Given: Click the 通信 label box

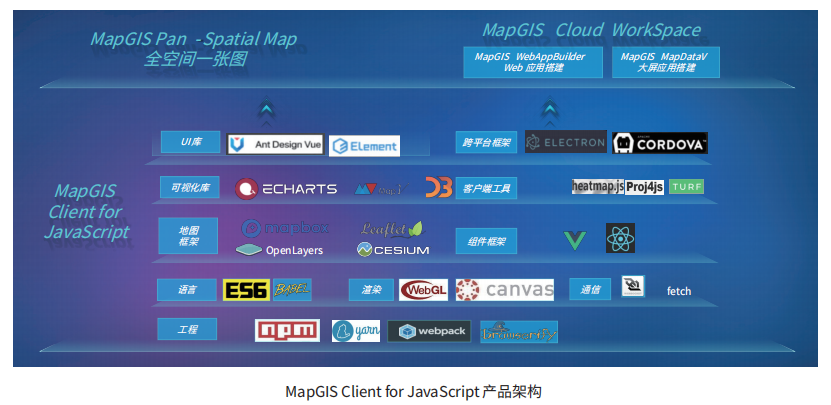Looking at the screenshot, I should (x=590, y=289).
